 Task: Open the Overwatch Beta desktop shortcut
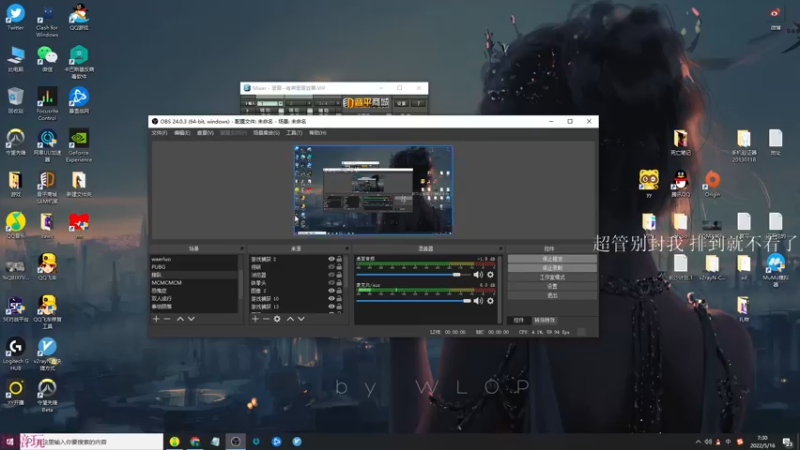tap(47, 395)
